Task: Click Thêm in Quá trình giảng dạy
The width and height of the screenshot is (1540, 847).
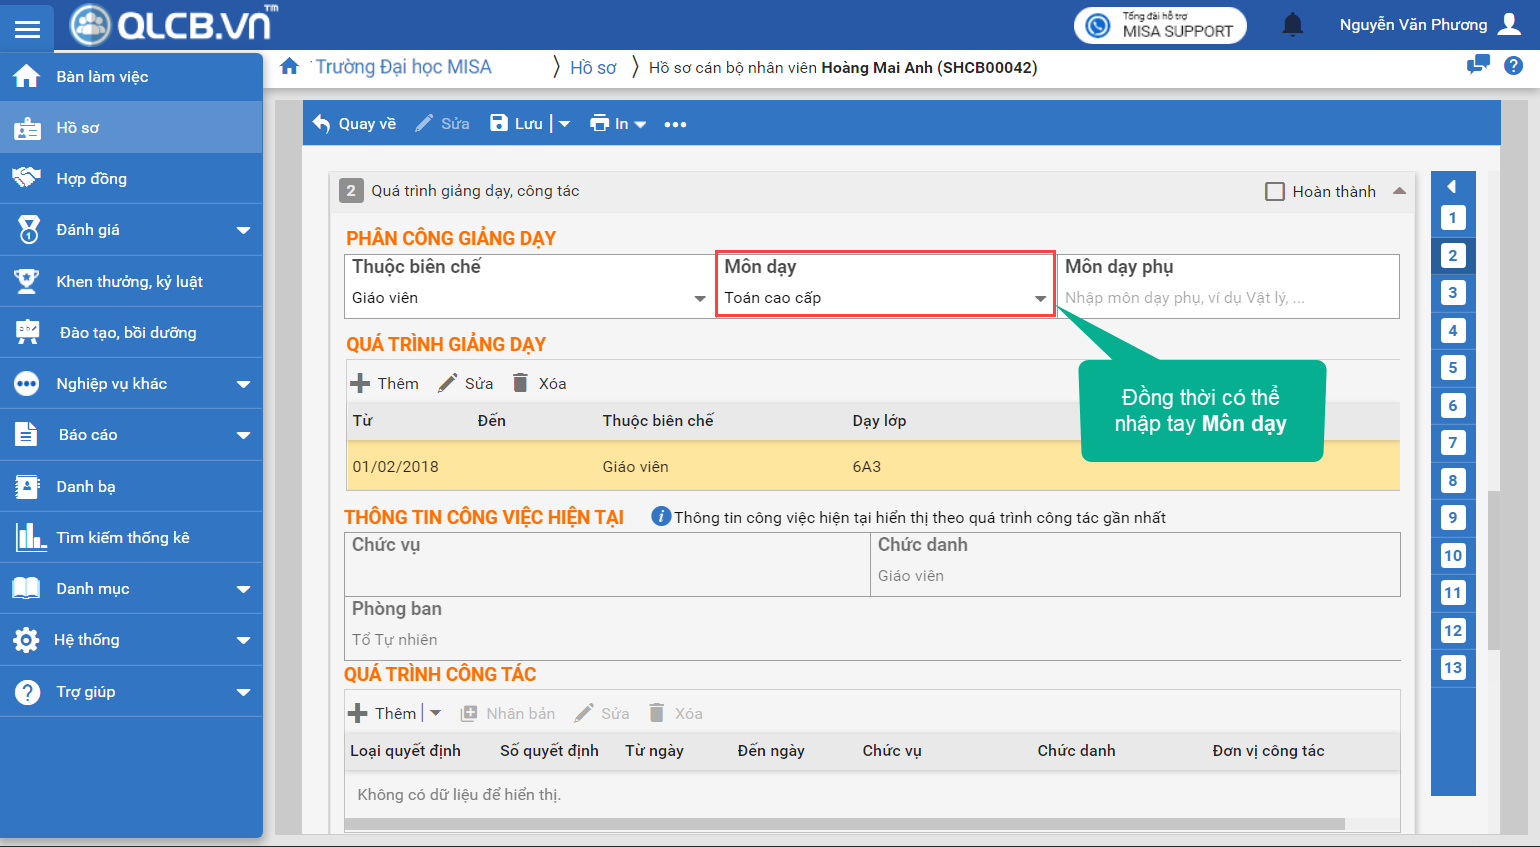Action: pyautogui.click(x=385, y=384)
